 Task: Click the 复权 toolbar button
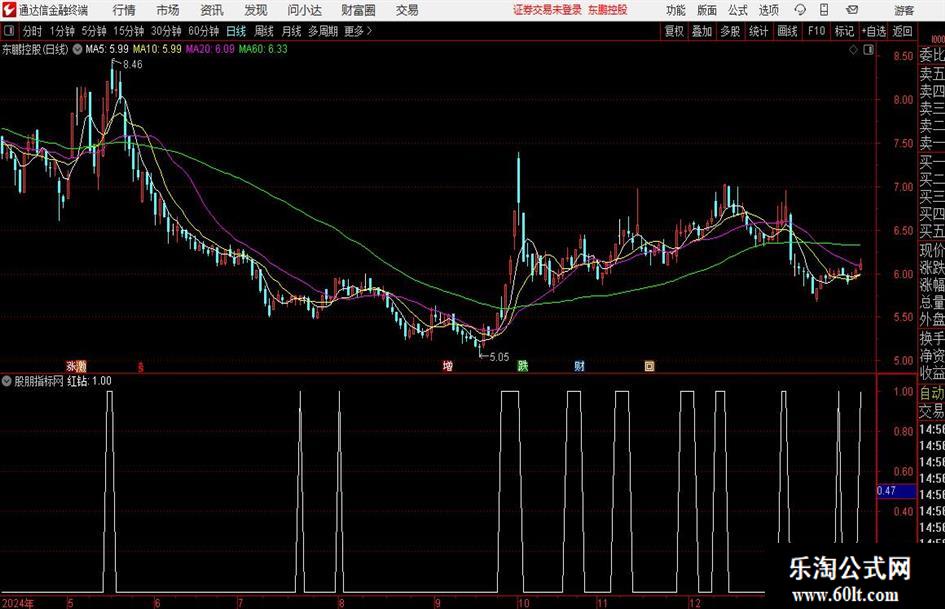pos(674,31)
